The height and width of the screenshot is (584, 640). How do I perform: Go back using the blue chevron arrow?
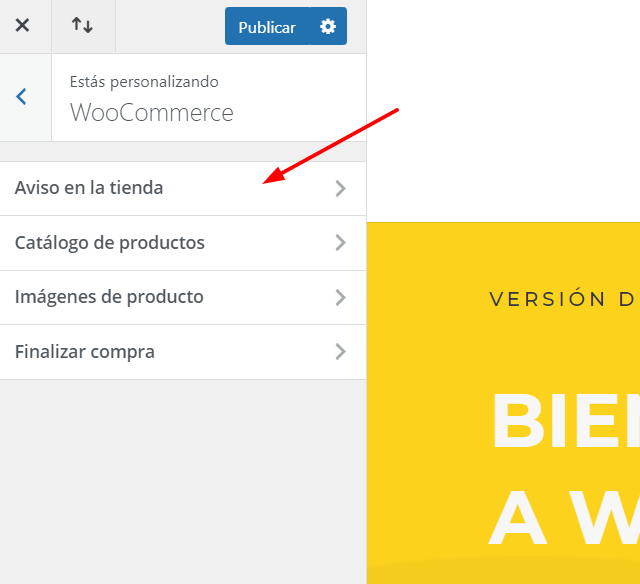(x=22, y=97)
